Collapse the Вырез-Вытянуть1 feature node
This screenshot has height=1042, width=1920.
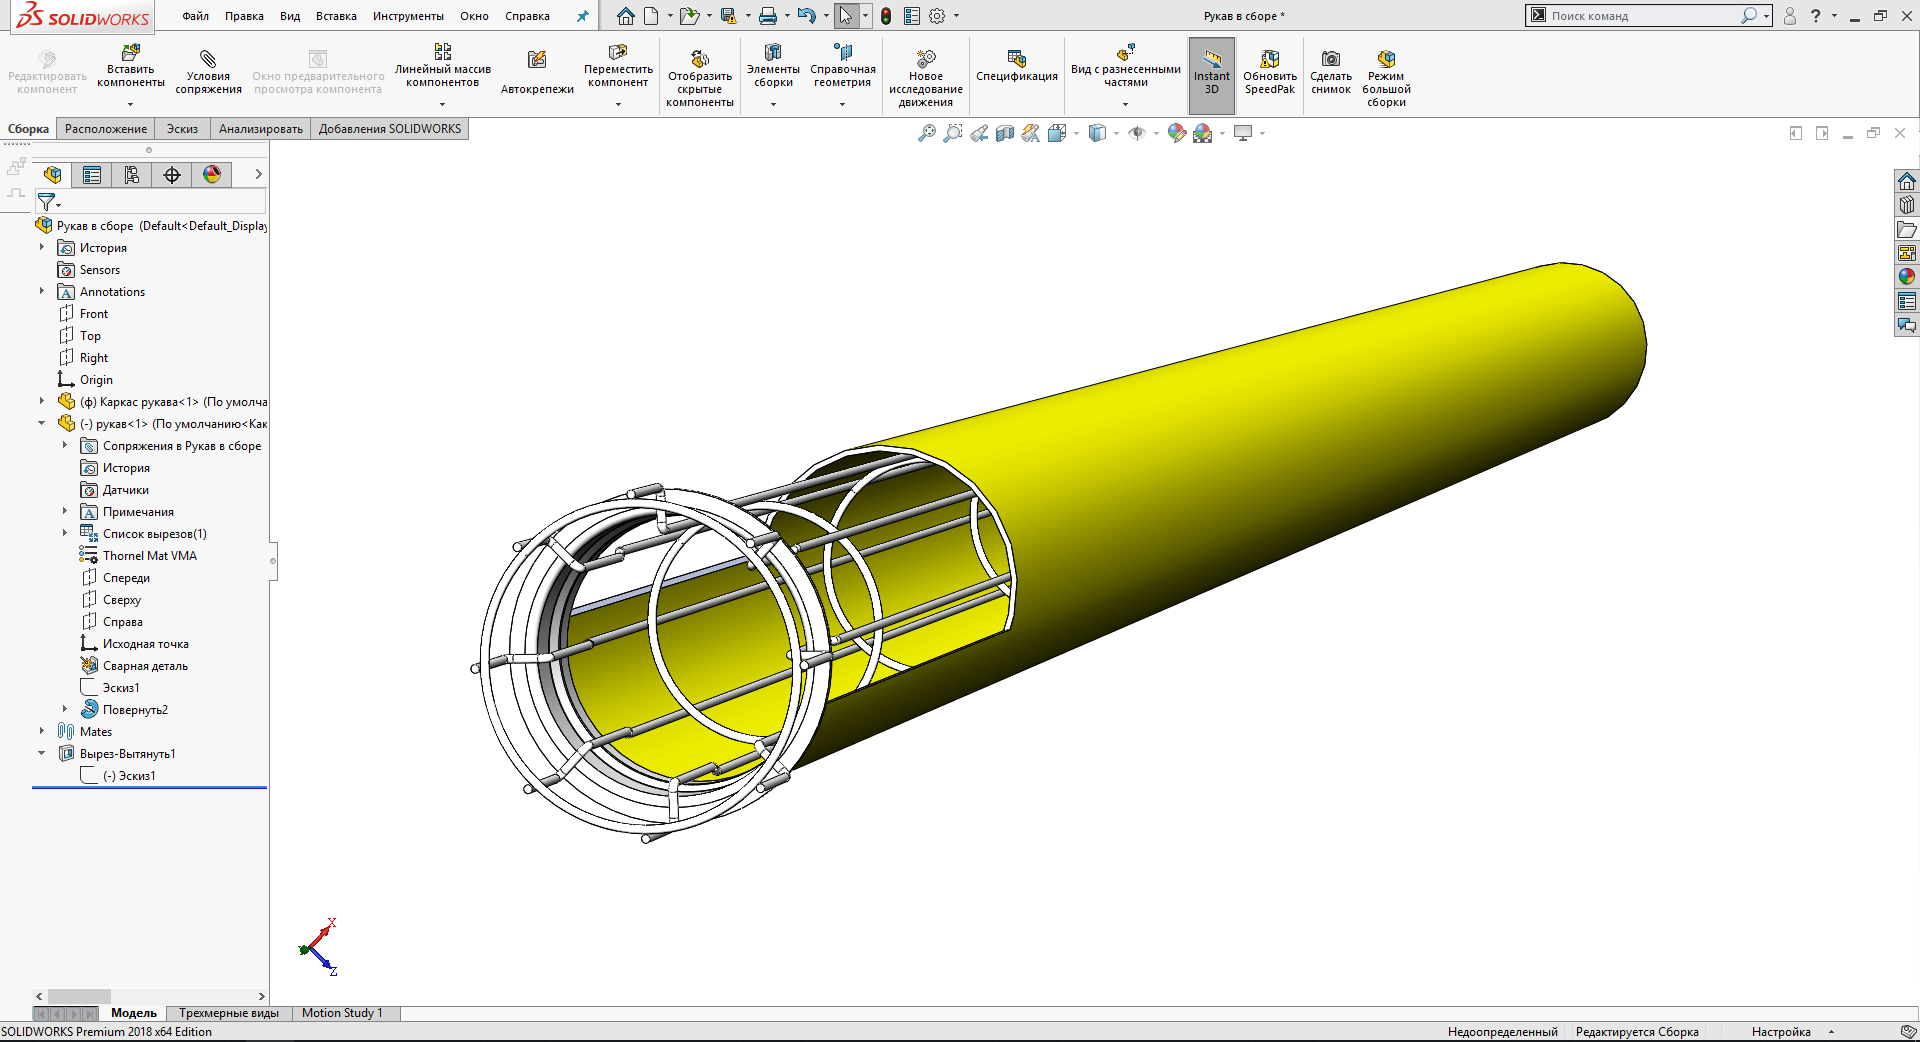(42, 753)
